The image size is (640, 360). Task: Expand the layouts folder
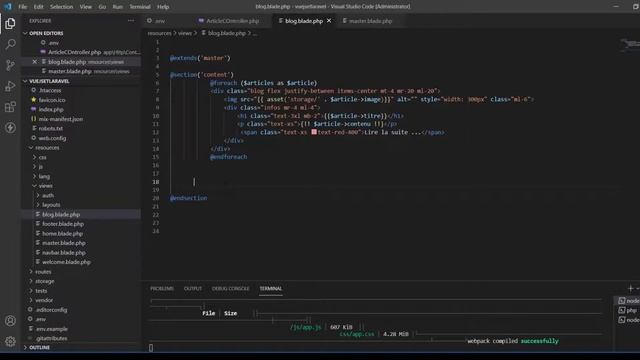click(51, 205)
